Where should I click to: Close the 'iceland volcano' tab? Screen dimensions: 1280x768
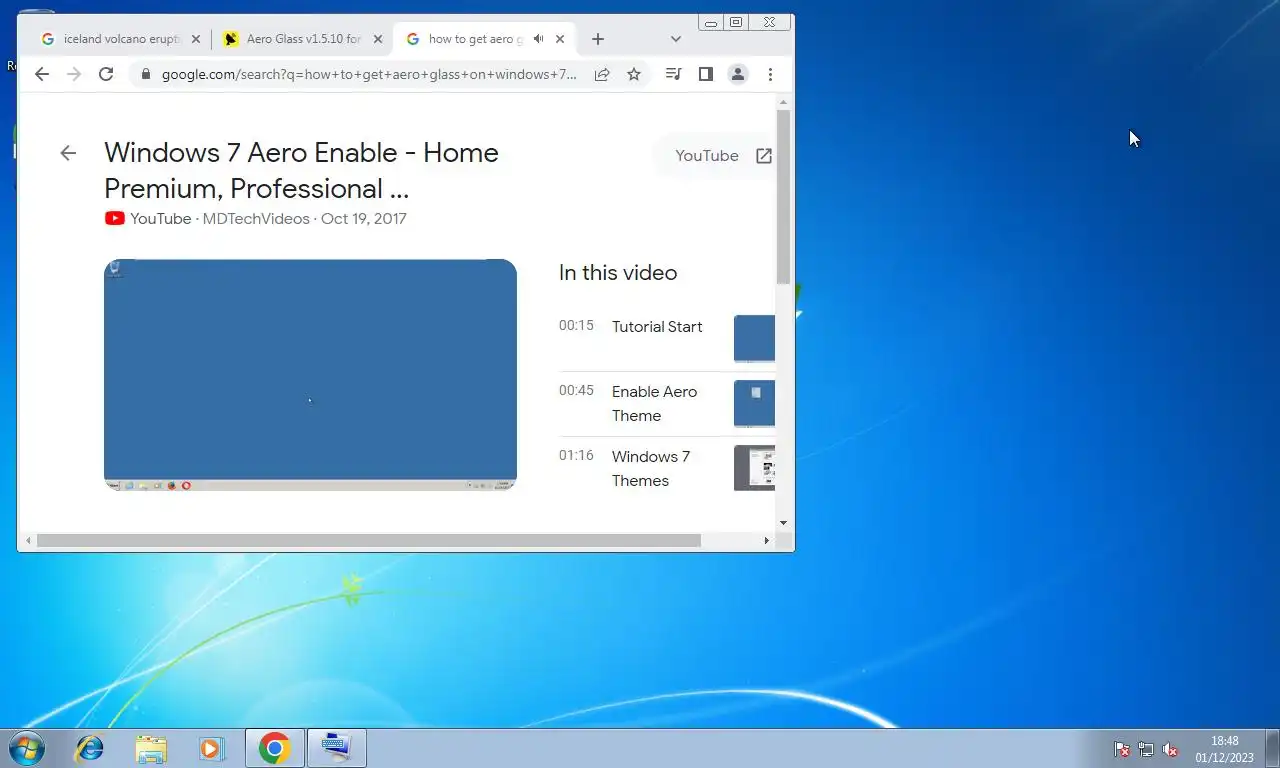click(x=196, y=39)
